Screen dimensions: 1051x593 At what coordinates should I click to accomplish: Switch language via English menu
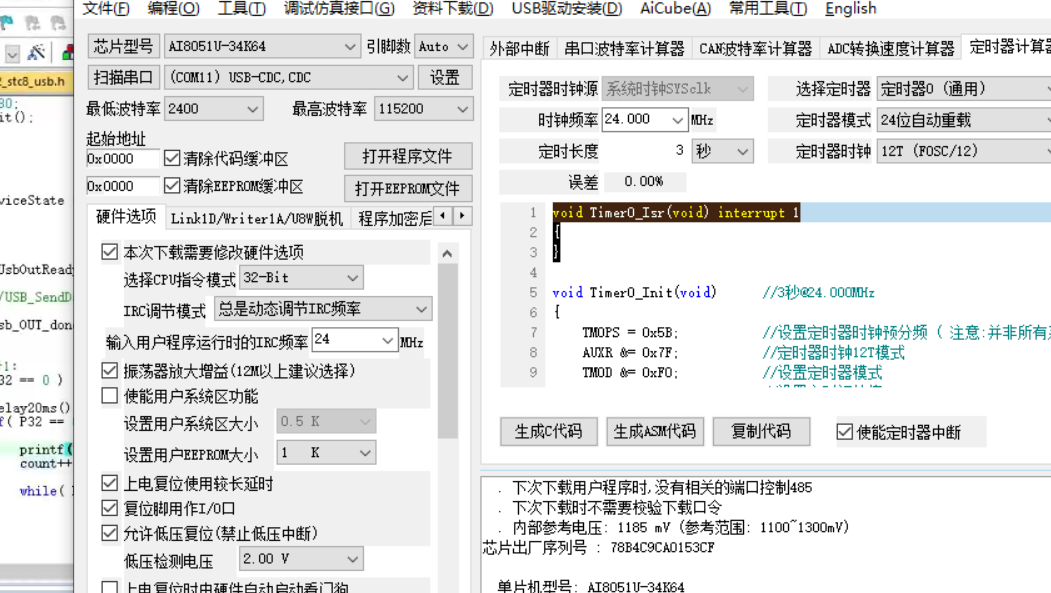[851, 9]
